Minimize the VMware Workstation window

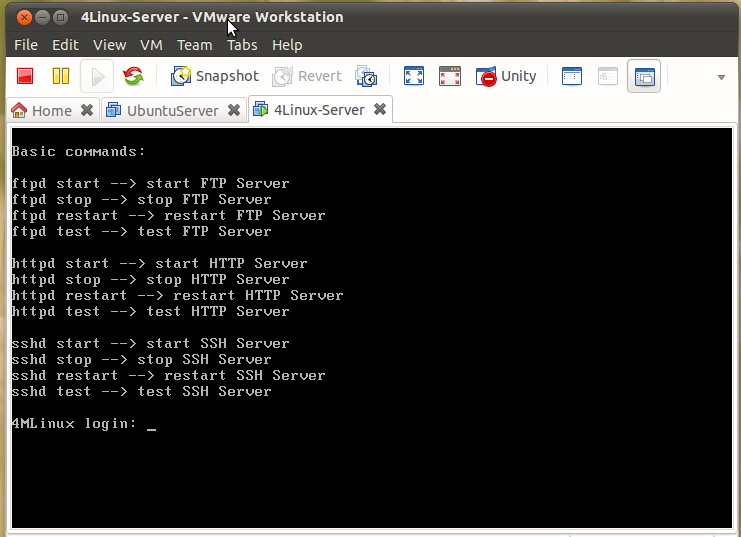click(42, 18)
